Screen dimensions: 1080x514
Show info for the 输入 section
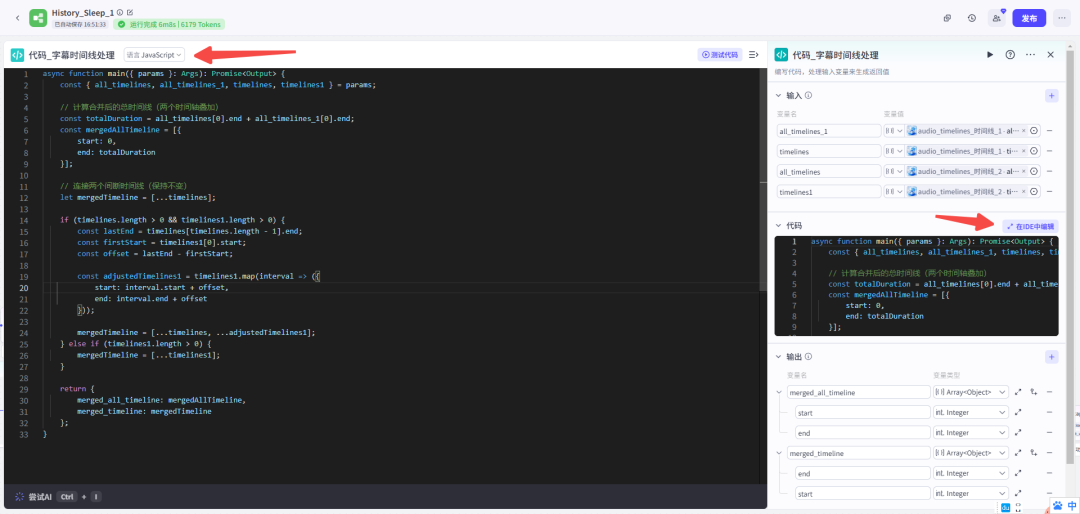tap(809, 96)
